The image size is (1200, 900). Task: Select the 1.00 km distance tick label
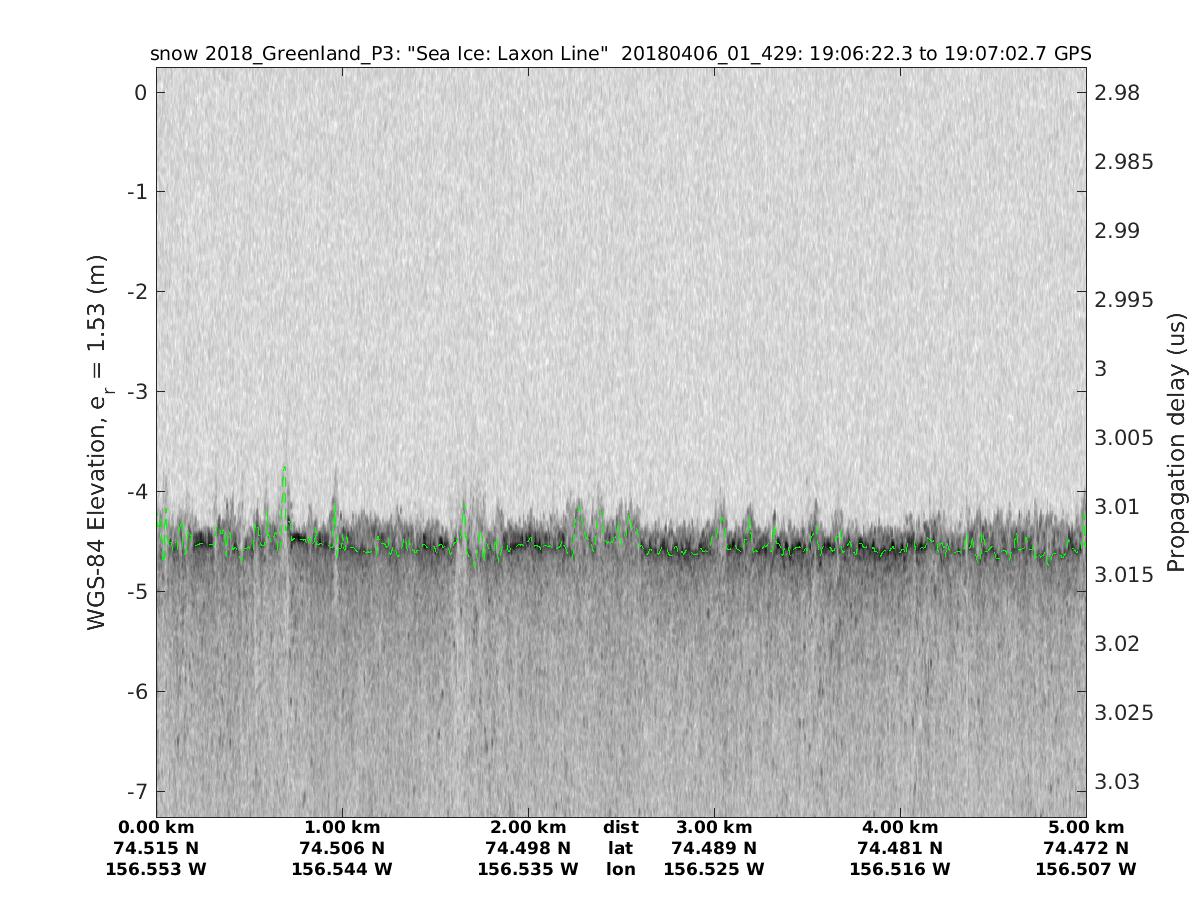[342, 828]
